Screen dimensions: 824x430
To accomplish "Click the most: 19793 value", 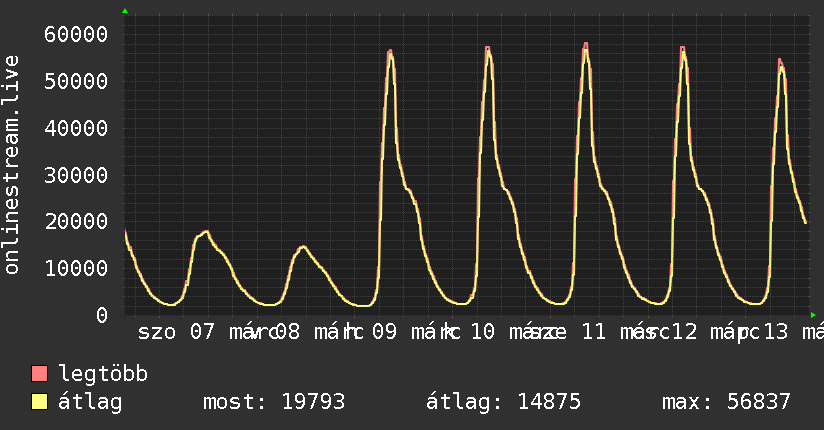I will click(274, 402).
